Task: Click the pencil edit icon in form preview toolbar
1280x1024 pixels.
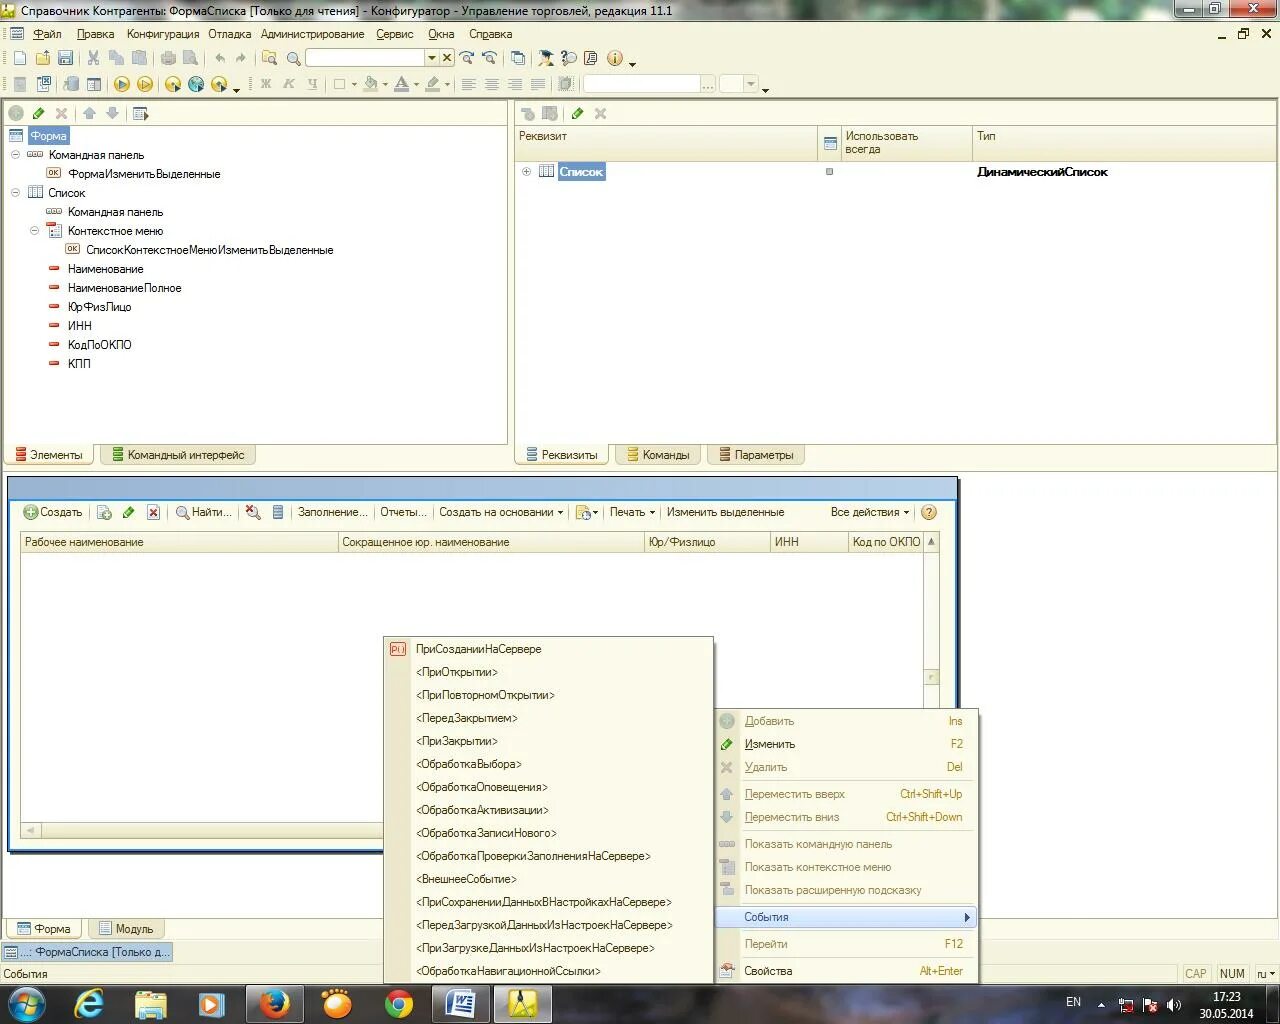Action: coord(128,512)
